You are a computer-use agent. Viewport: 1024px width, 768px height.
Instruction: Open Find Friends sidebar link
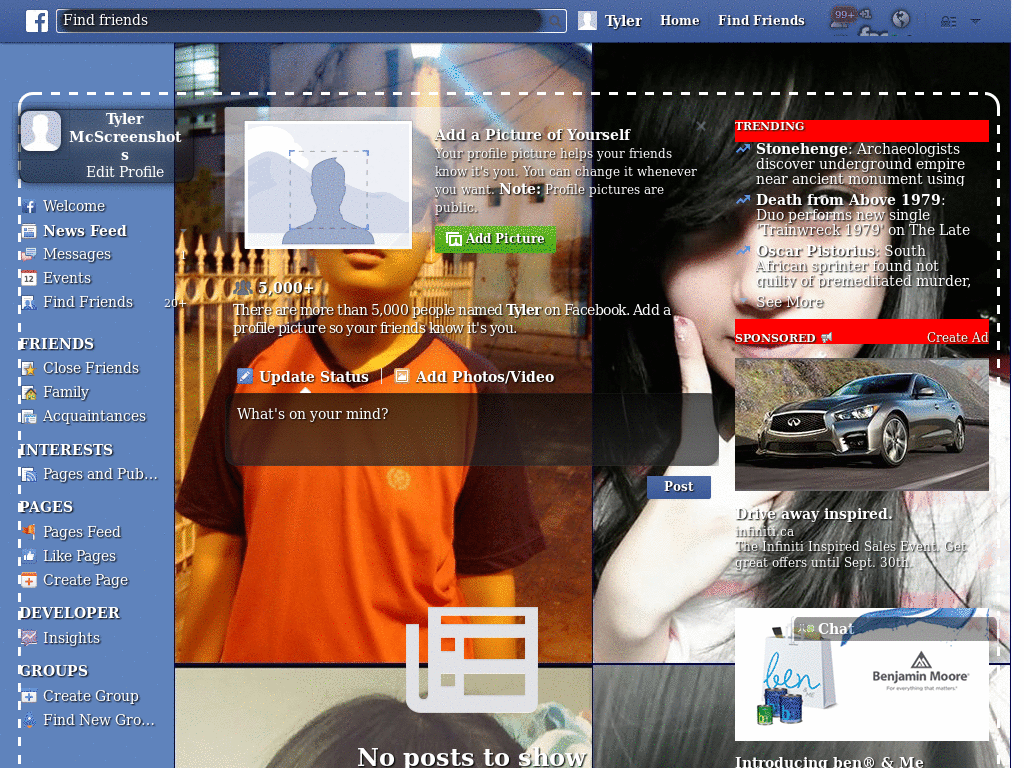(88, 302)
